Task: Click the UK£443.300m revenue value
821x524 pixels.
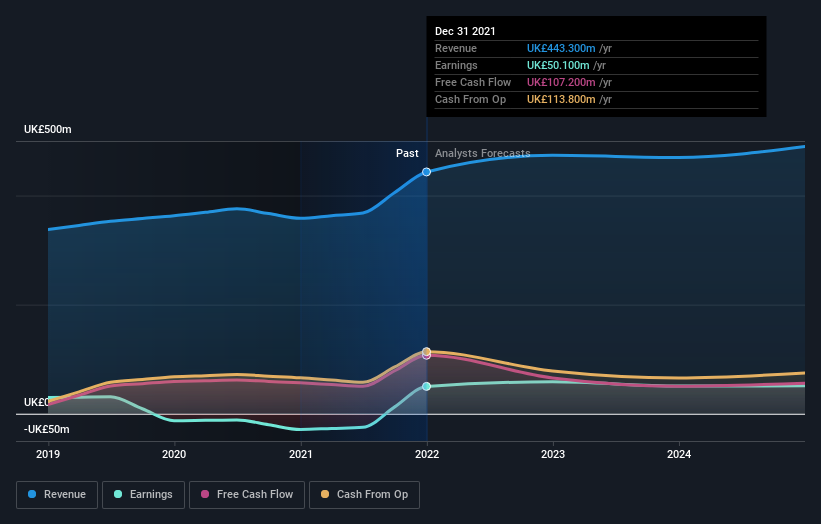Action: pos(561,48)
